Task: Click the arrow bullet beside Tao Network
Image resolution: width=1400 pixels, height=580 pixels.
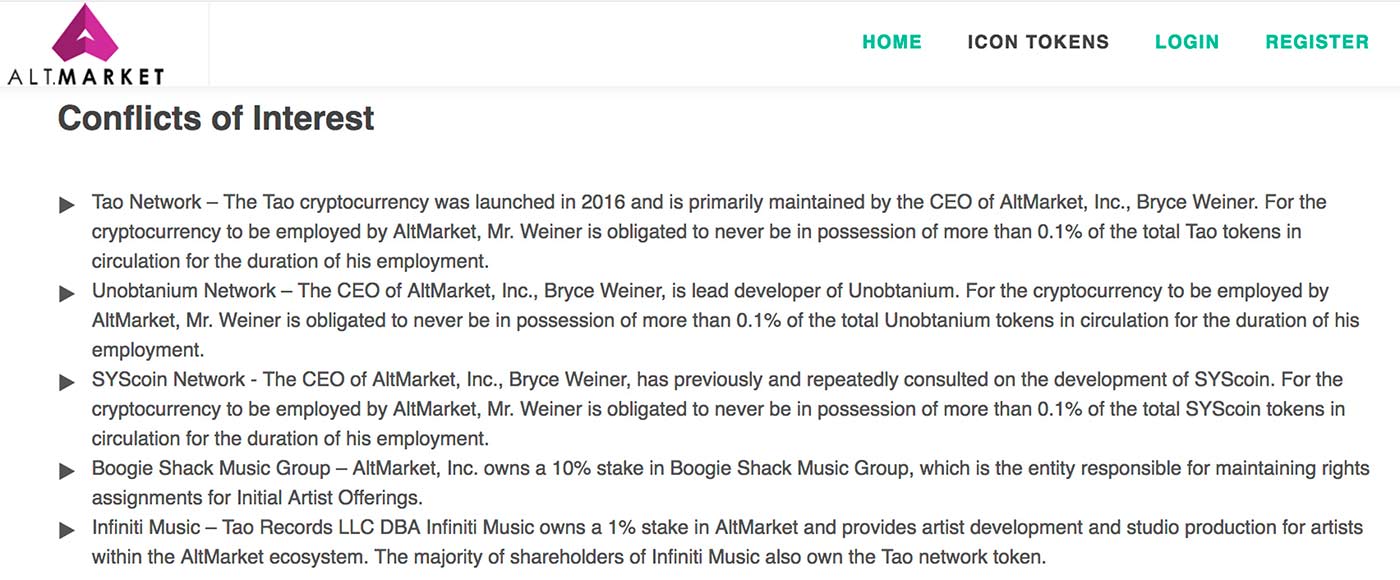Action: click(x=67, y=205)
